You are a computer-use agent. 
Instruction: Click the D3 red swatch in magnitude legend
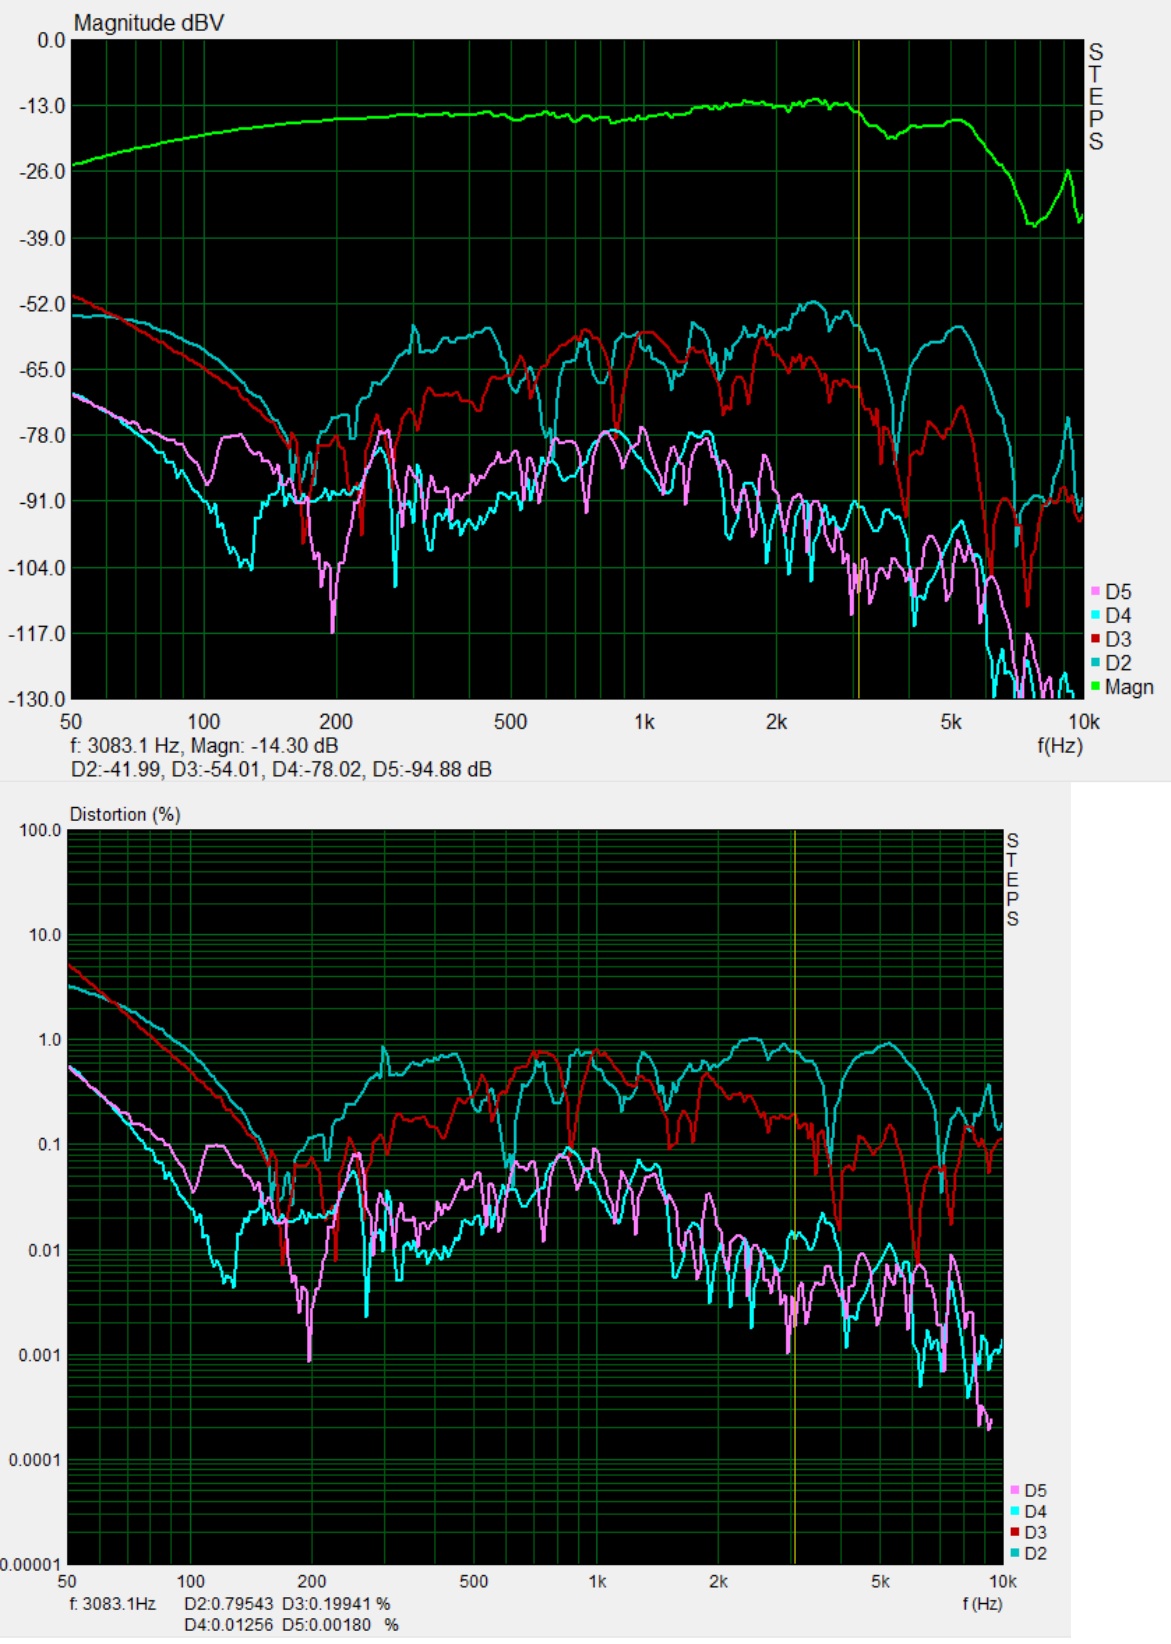coord(1096,639)
